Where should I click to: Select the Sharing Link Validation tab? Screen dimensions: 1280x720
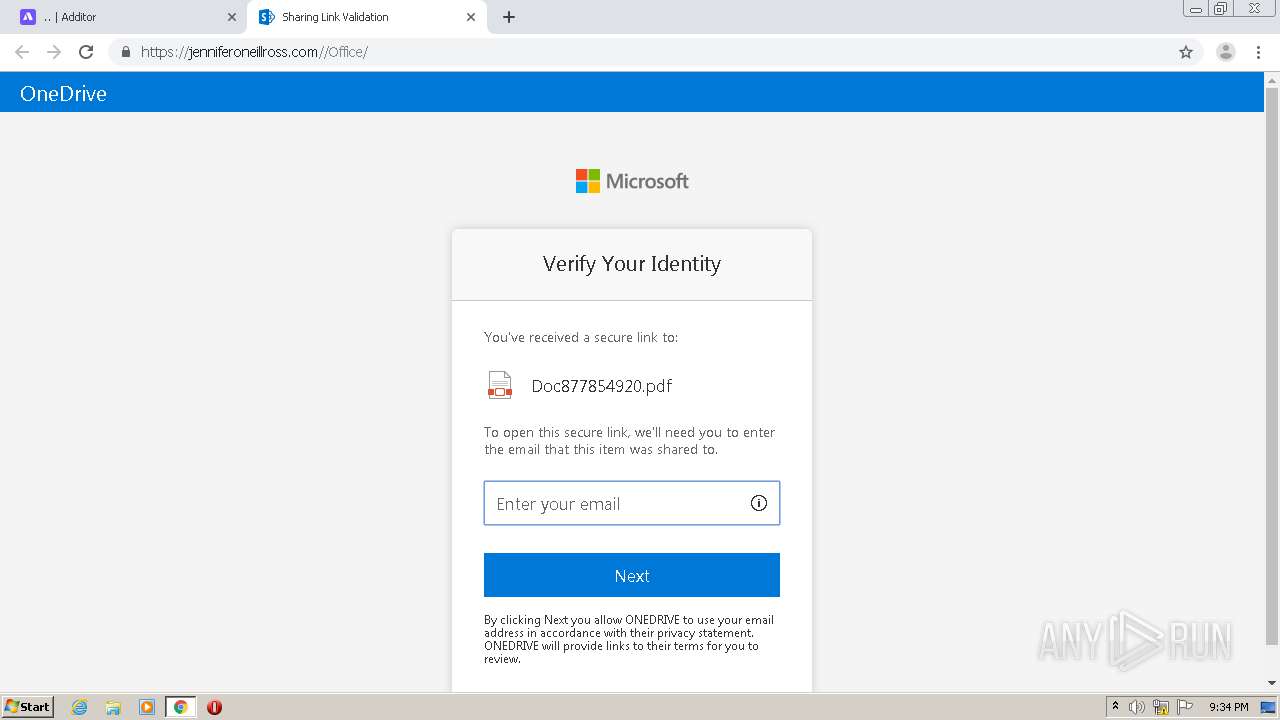click(366, 17)
